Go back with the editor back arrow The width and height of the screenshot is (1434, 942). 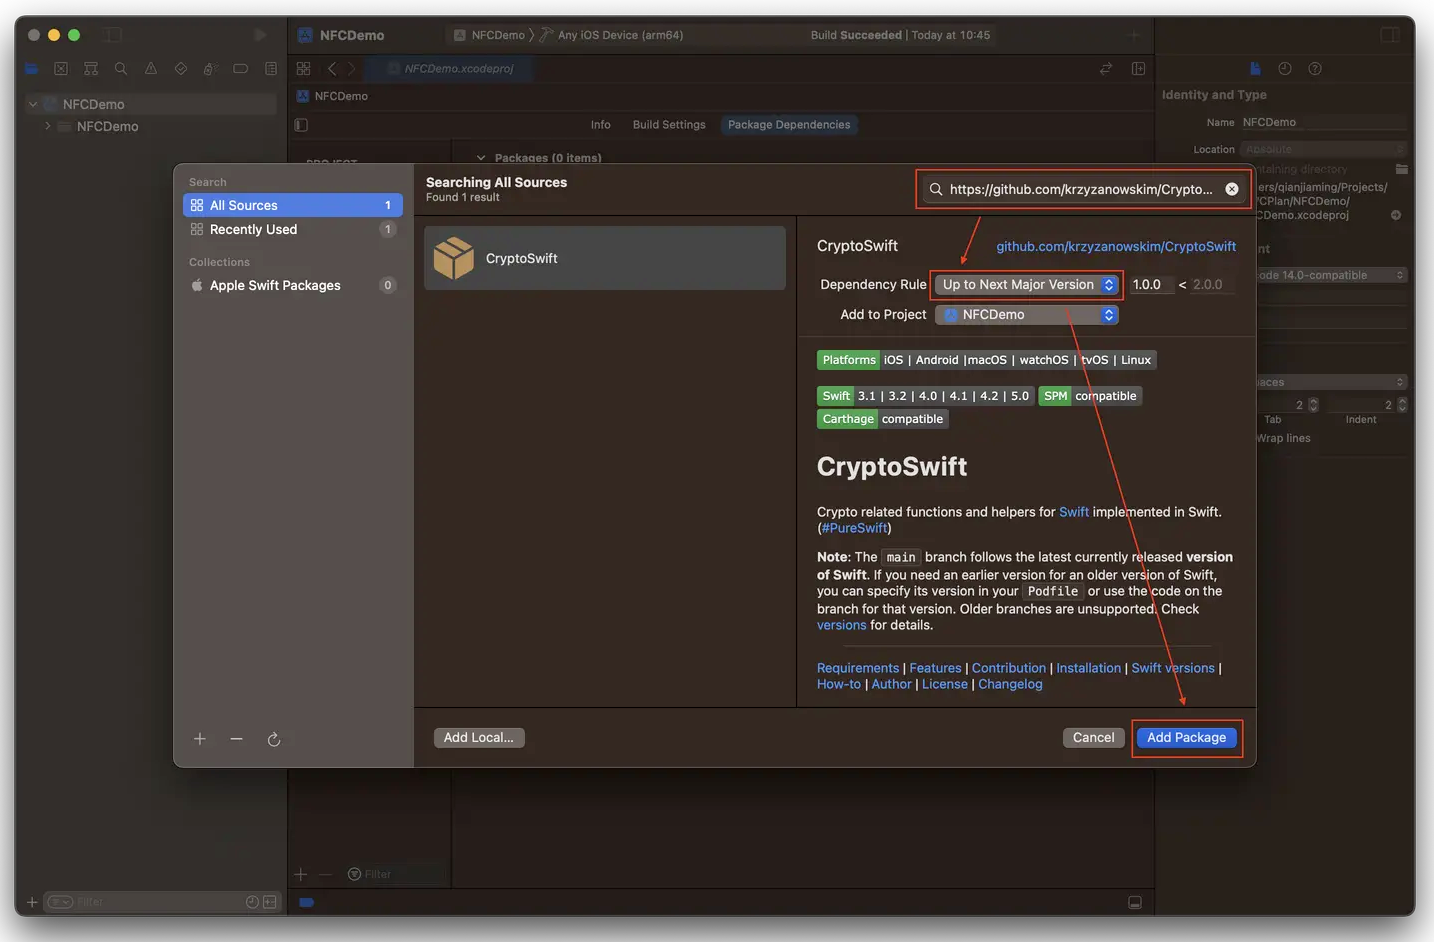(x=332, y=69)
